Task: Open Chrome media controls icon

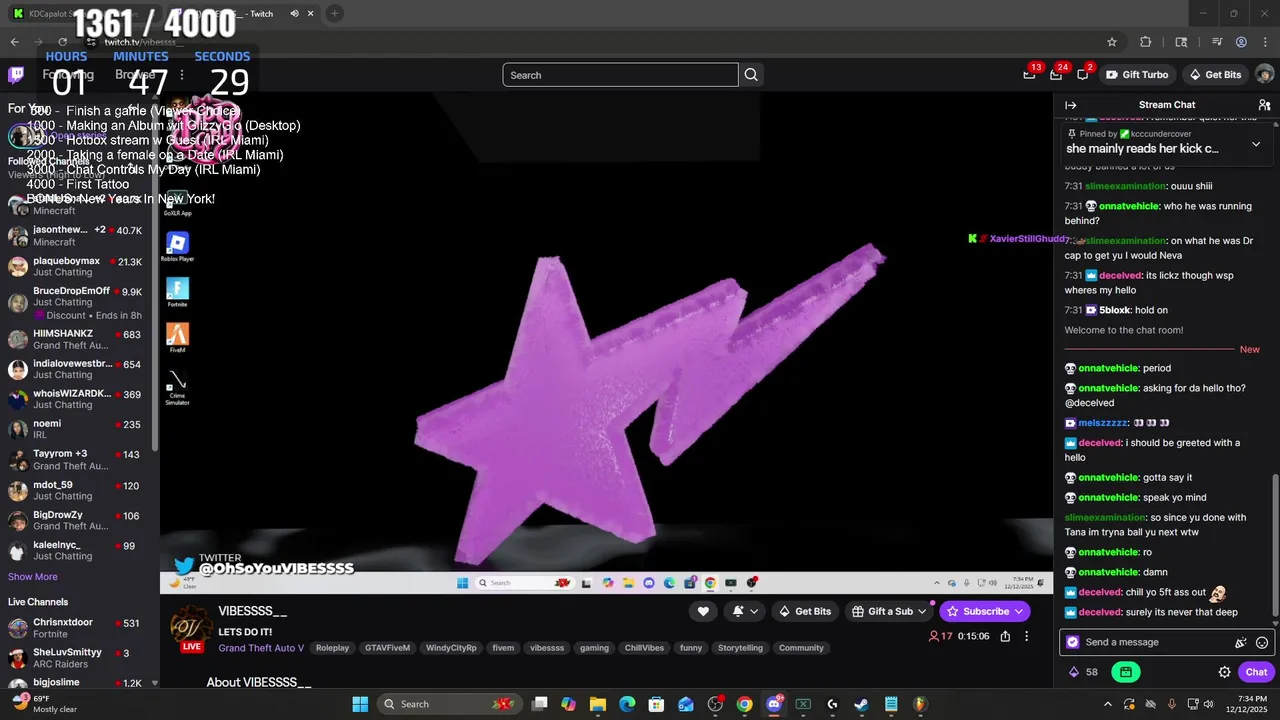Action: 1217,42
